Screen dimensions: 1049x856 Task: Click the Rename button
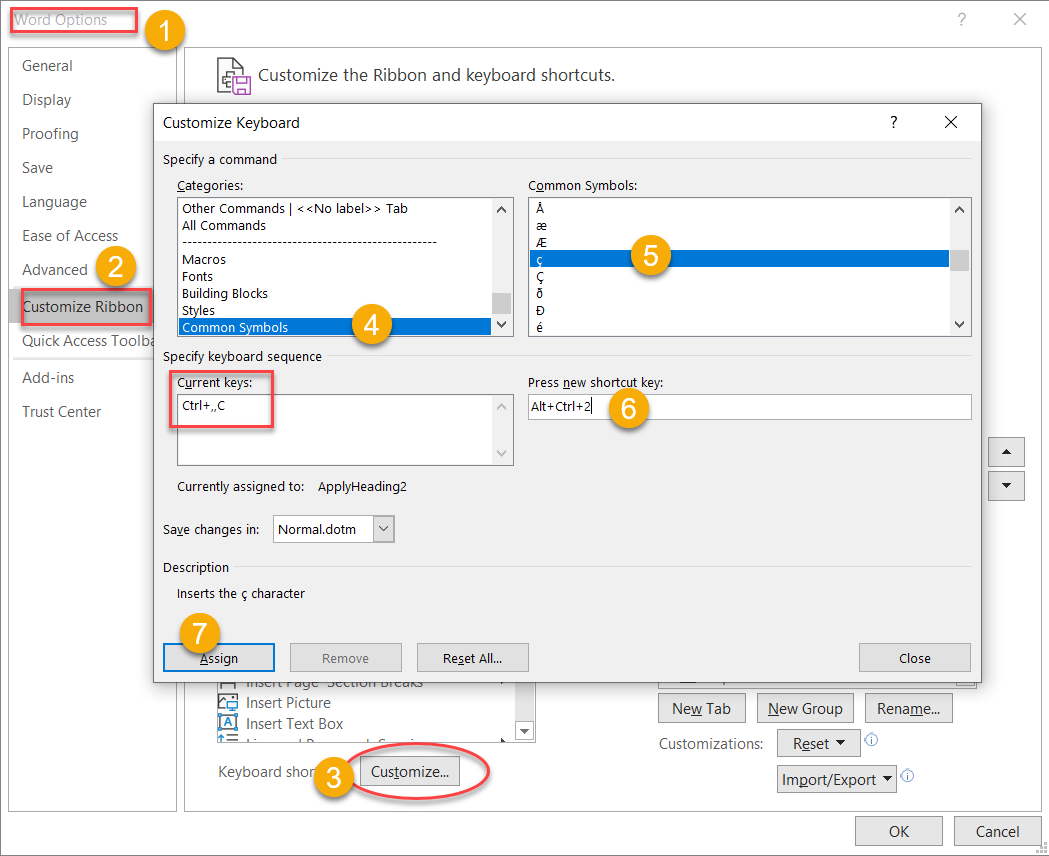pyautogui.click(x=909, y=708)
